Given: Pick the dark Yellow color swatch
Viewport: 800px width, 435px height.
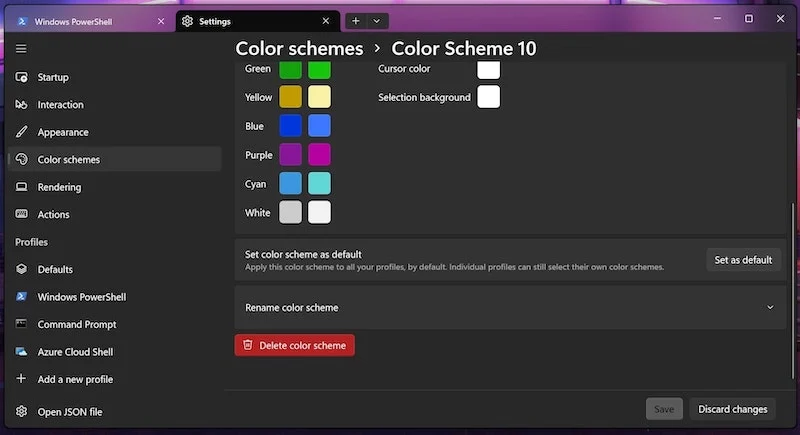Looking at the screenshot, I should pos(290,97).
